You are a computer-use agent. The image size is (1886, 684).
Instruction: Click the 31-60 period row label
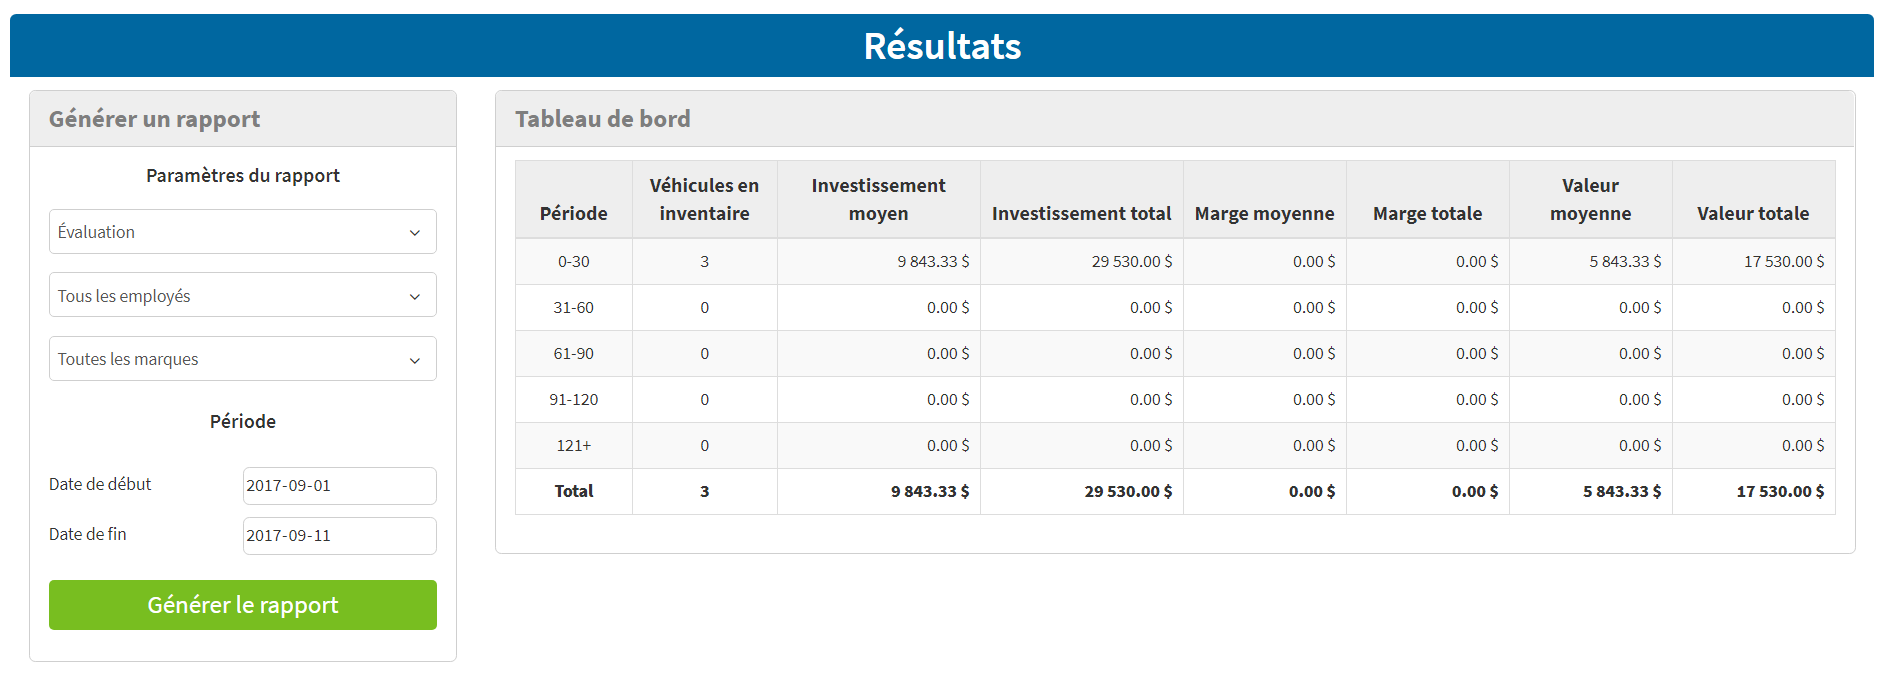coord(573,308)
